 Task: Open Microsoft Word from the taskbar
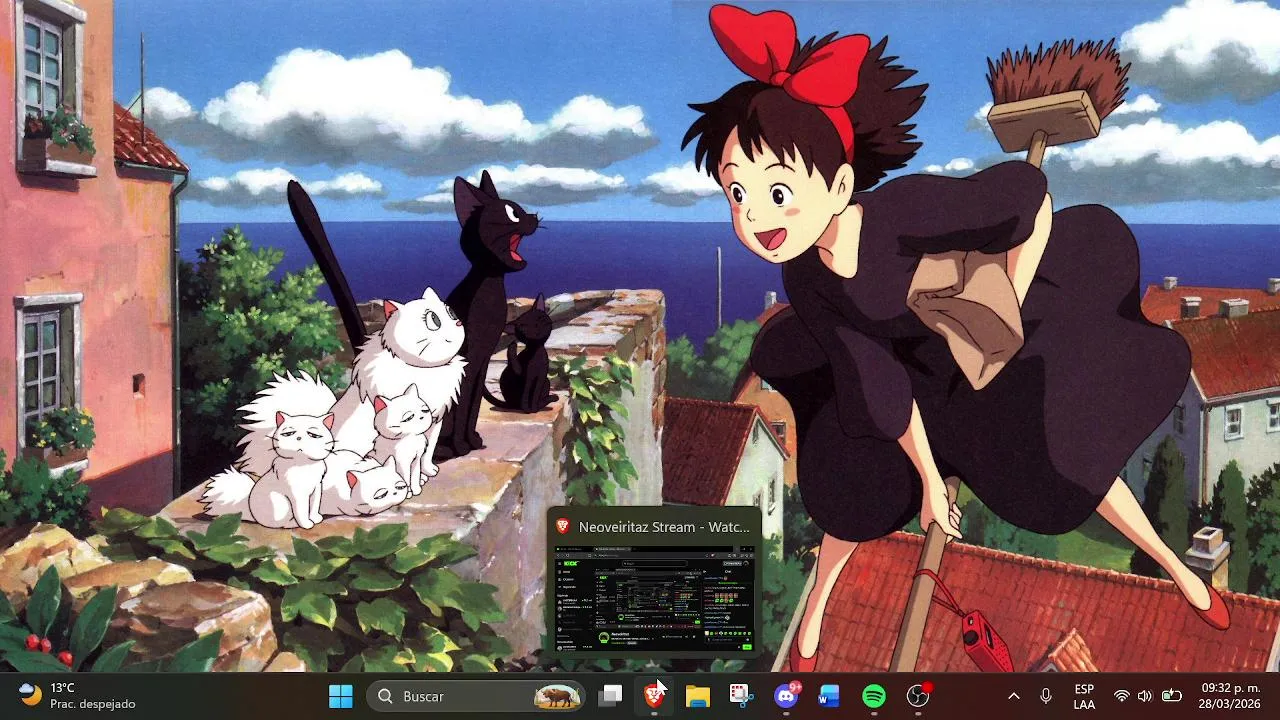[829, 696]
